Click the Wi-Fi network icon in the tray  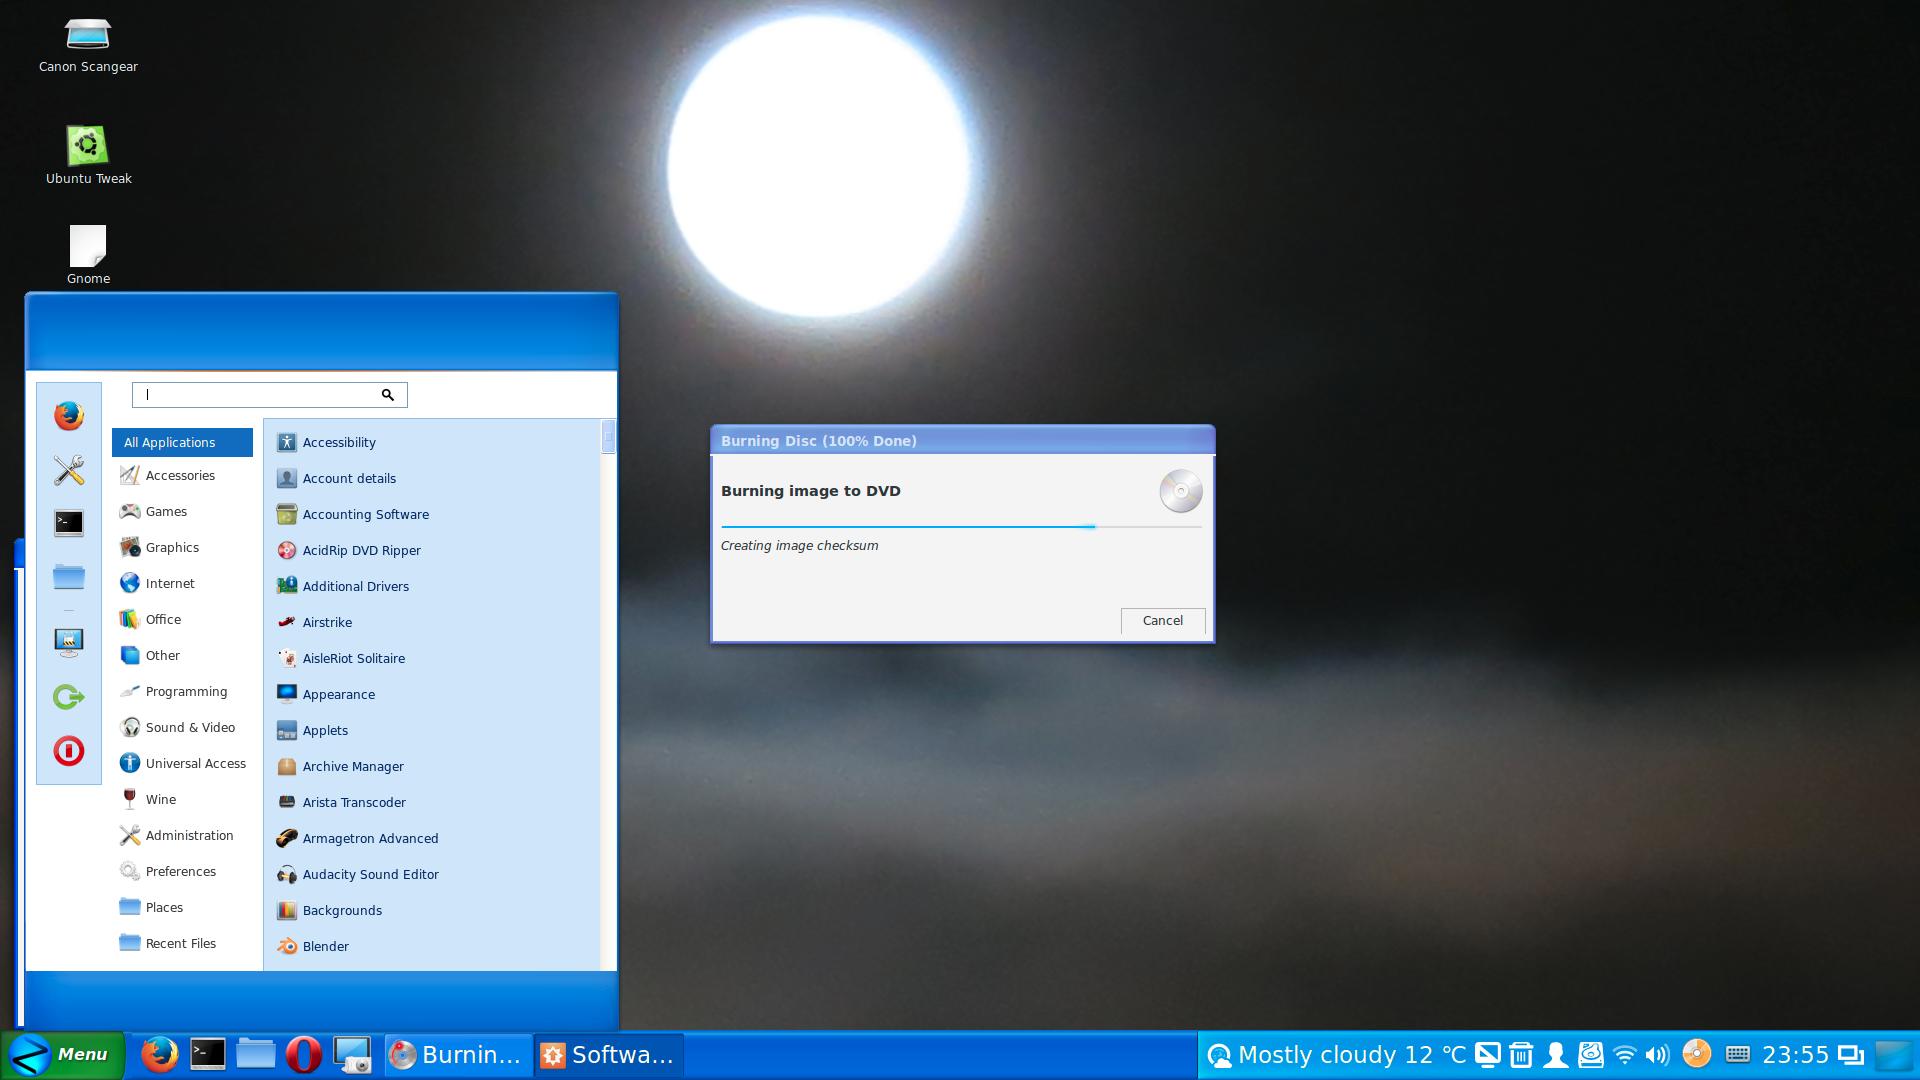[1625, 1055]
